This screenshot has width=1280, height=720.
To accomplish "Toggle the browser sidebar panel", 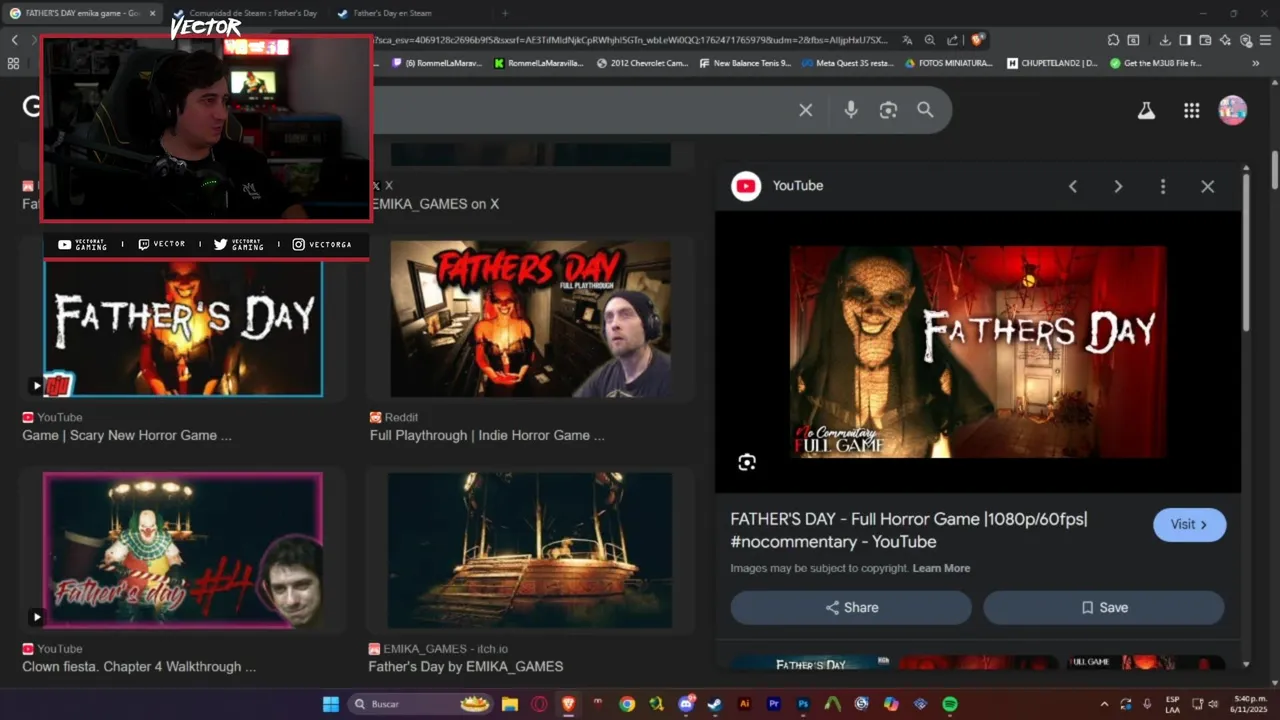I will click(1185, 40).
